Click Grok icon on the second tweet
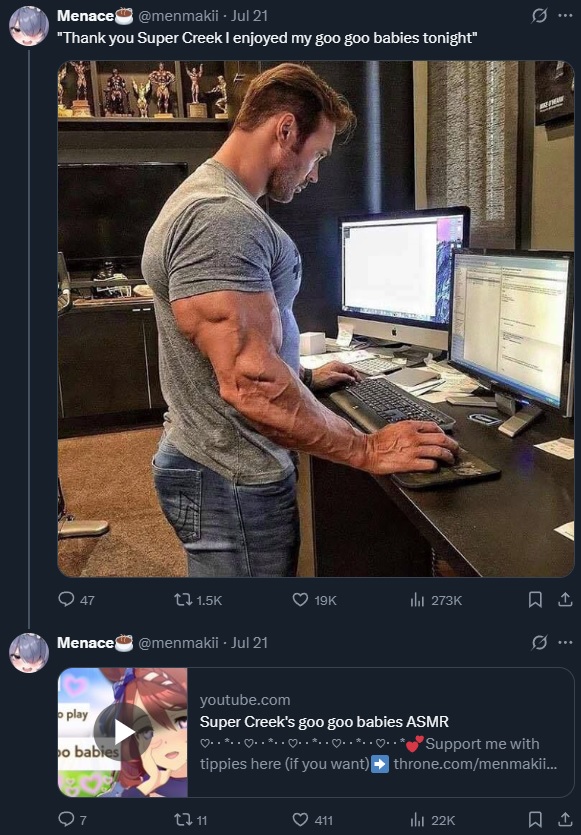This screenshot has height=835, width=581. click(x=539, y=643)
